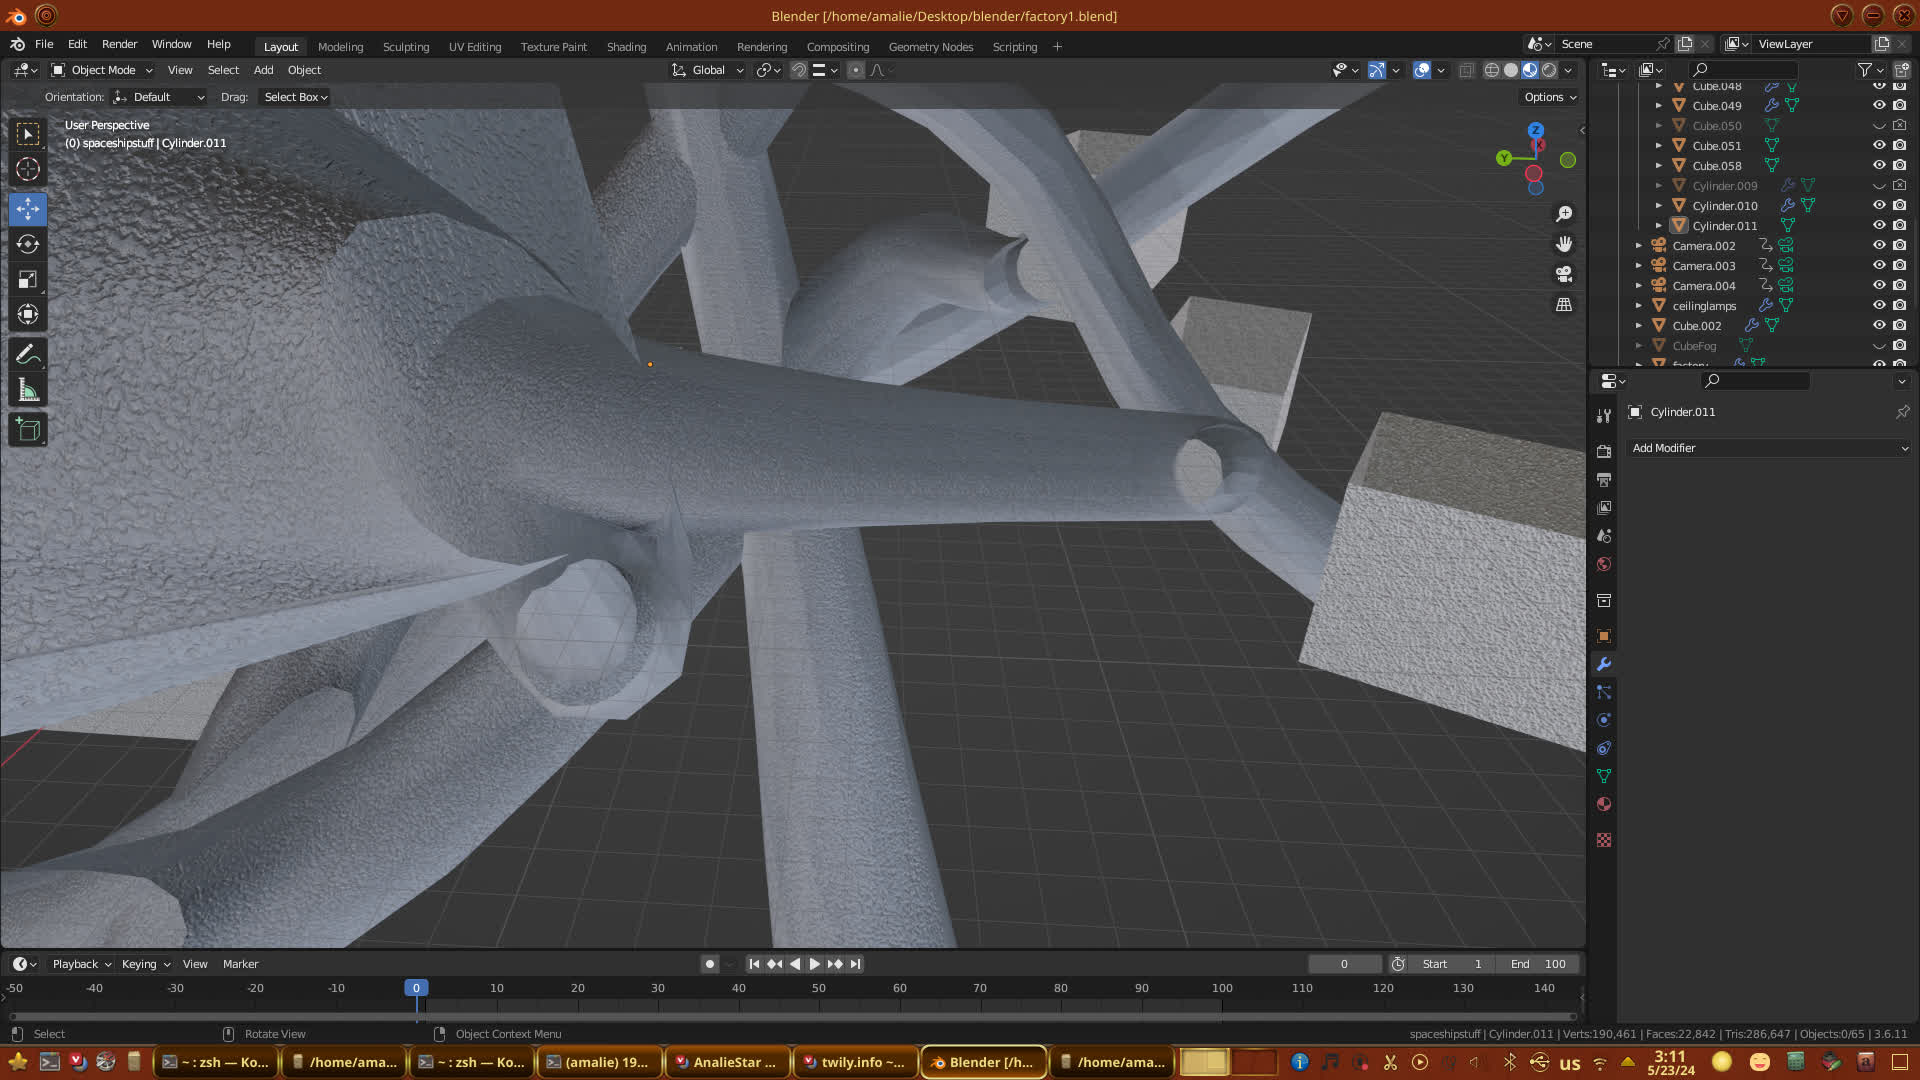Select the Scale tool
This screenshot has height=1080, width=1920.
(x=28, y=279)
